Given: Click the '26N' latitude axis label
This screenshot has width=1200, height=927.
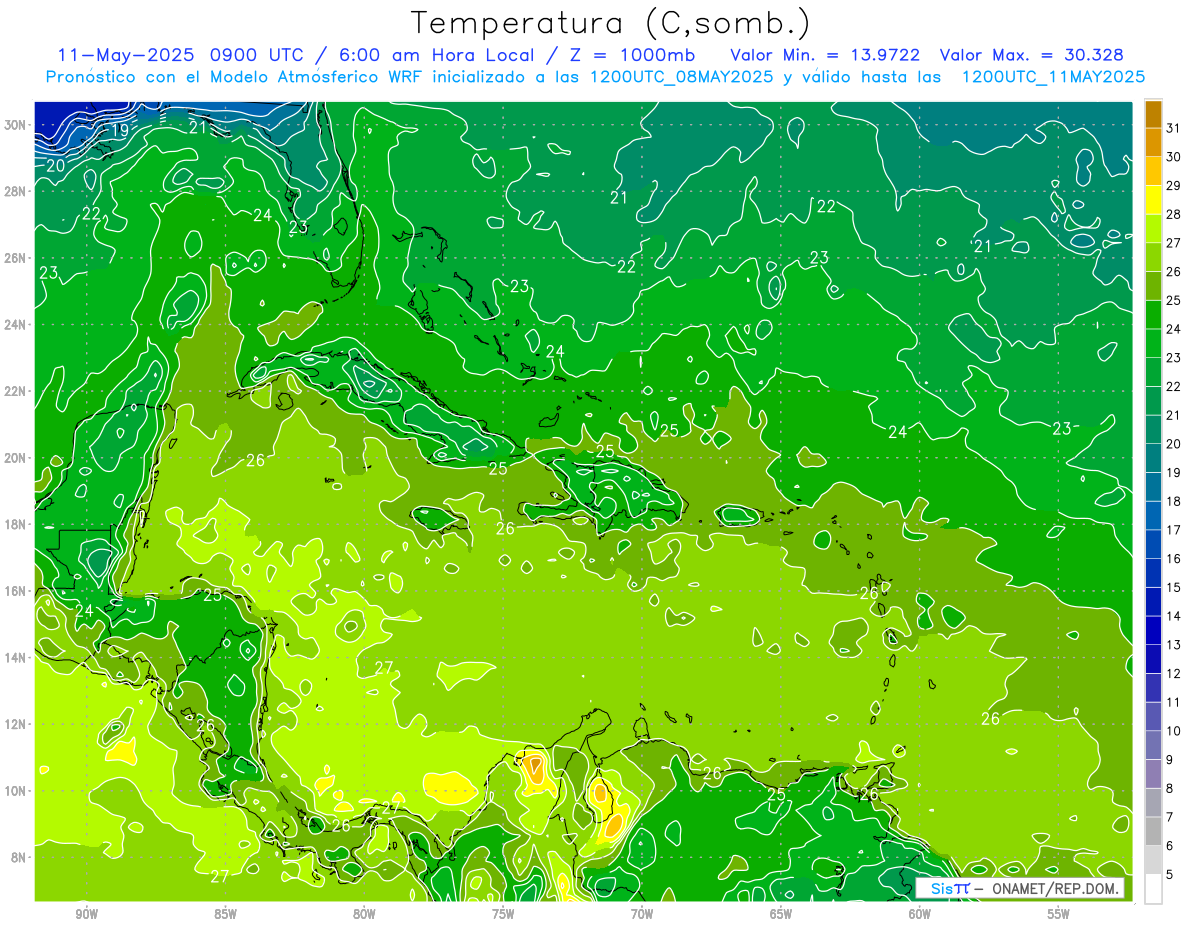Looking at the screenshot, I should click(x=16, y=258).
